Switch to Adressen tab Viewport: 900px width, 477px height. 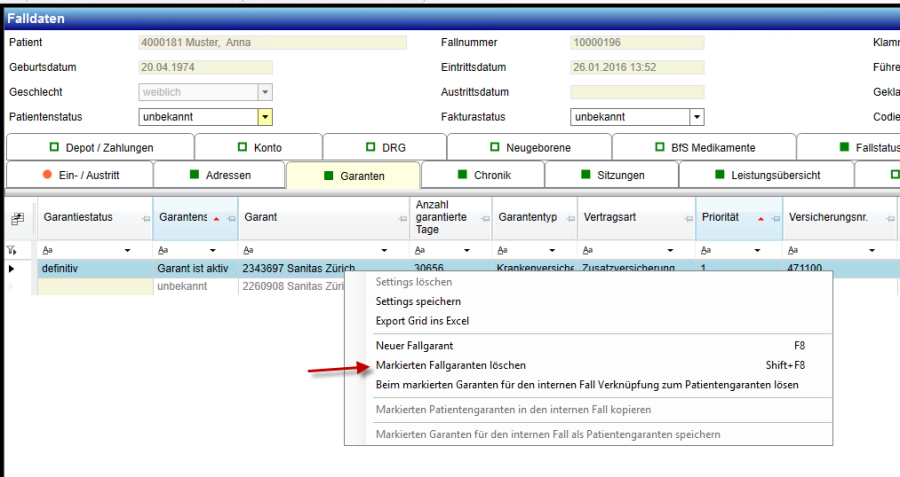219,175
